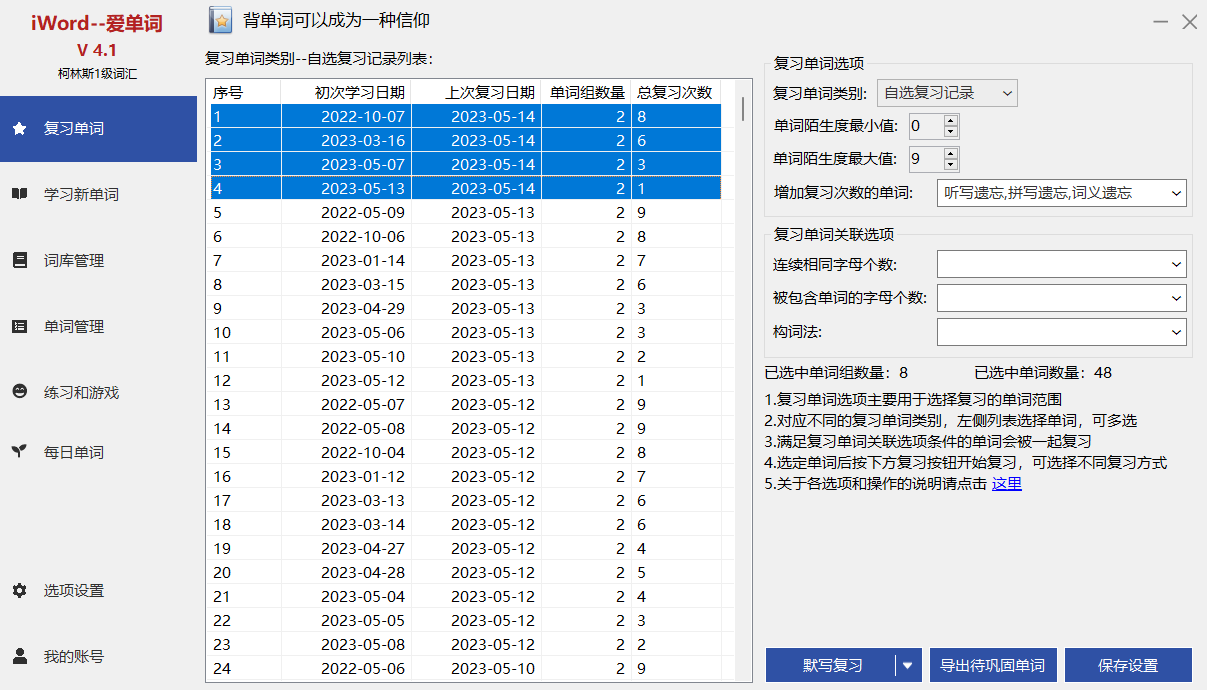Click the 导出待巩固单词 button
1207x690 pixels.
point(993,665)
